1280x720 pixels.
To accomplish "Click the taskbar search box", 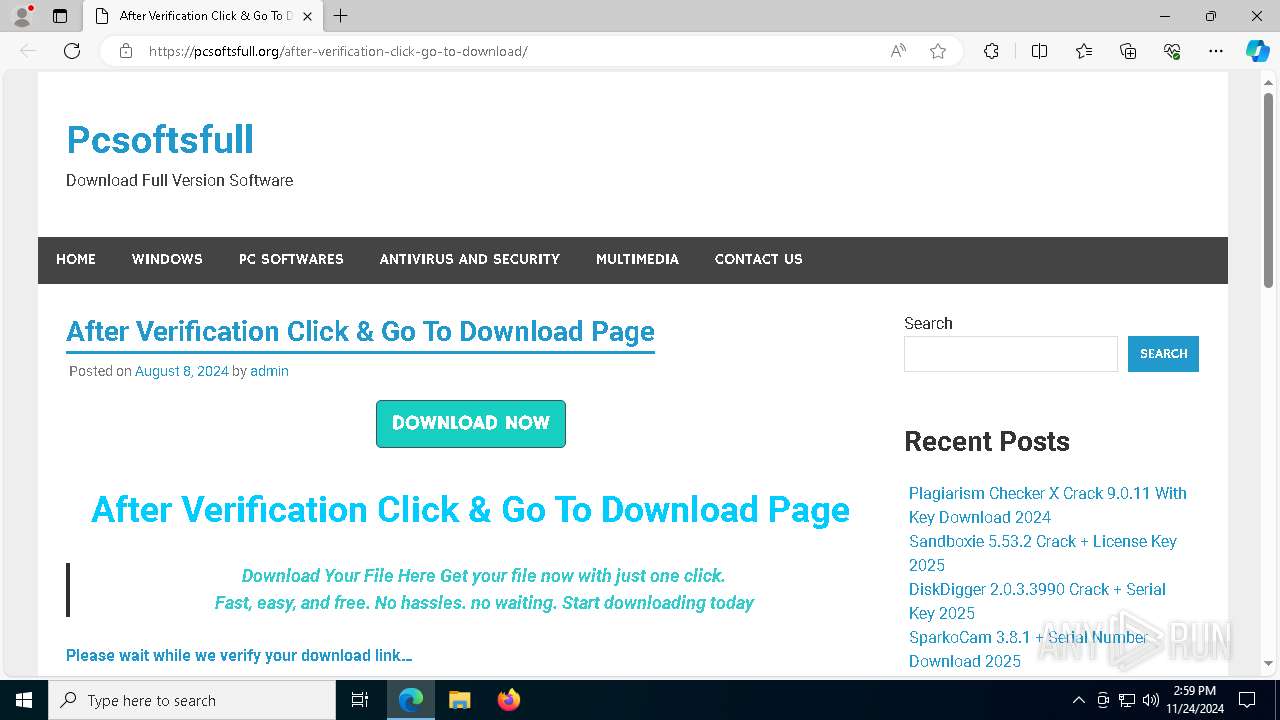I will click(192, 700).
